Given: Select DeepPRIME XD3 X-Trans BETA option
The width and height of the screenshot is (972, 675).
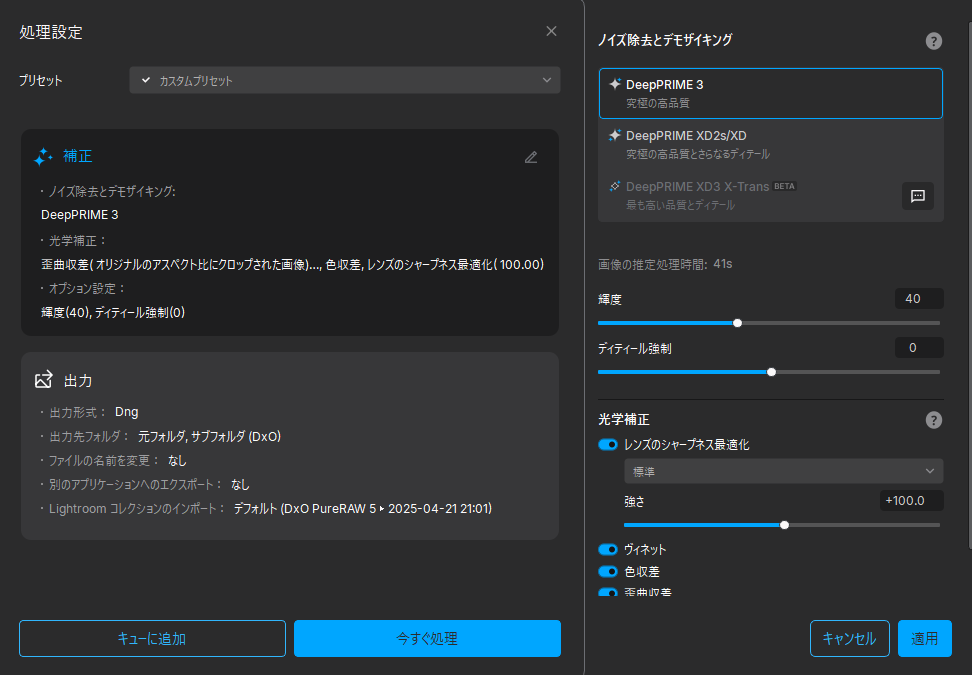Looking at the screenshot, I should pos(750,195).
